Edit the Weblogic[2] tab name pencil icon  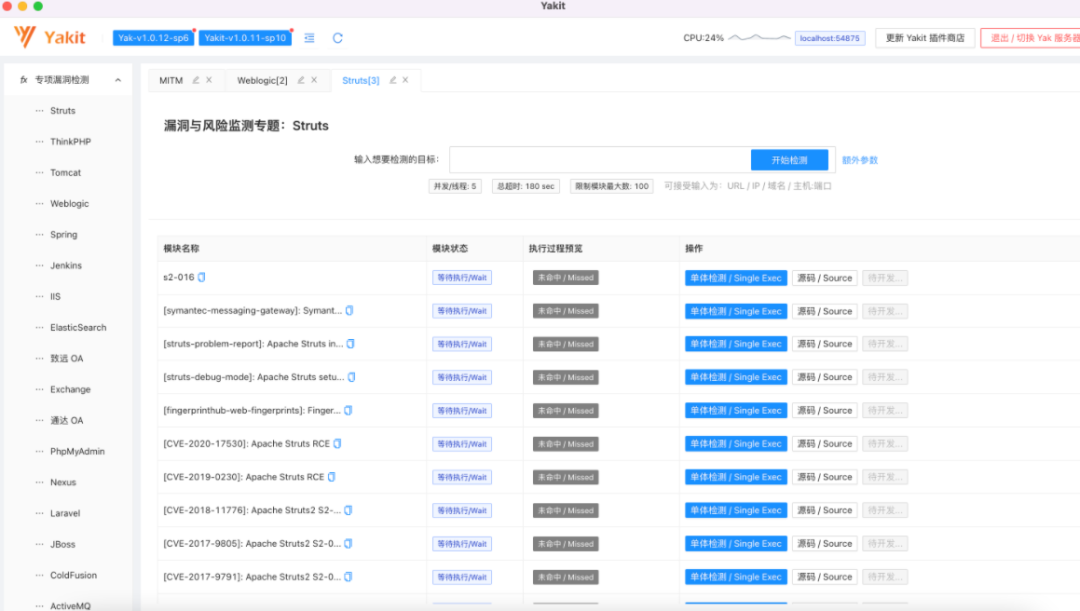pos(301,80)
